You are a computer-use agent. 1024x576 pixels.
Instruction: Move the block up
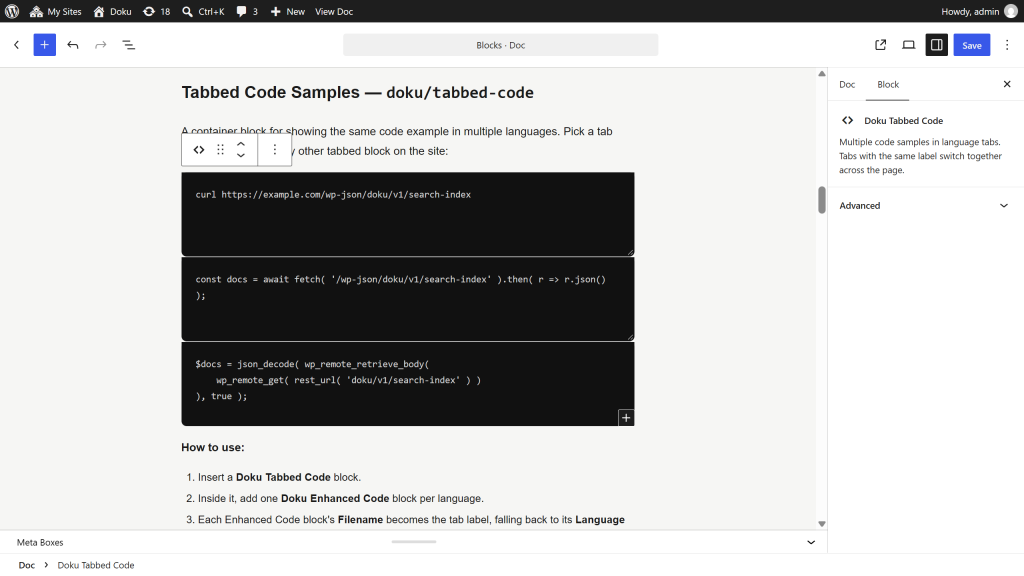[241, 144]
